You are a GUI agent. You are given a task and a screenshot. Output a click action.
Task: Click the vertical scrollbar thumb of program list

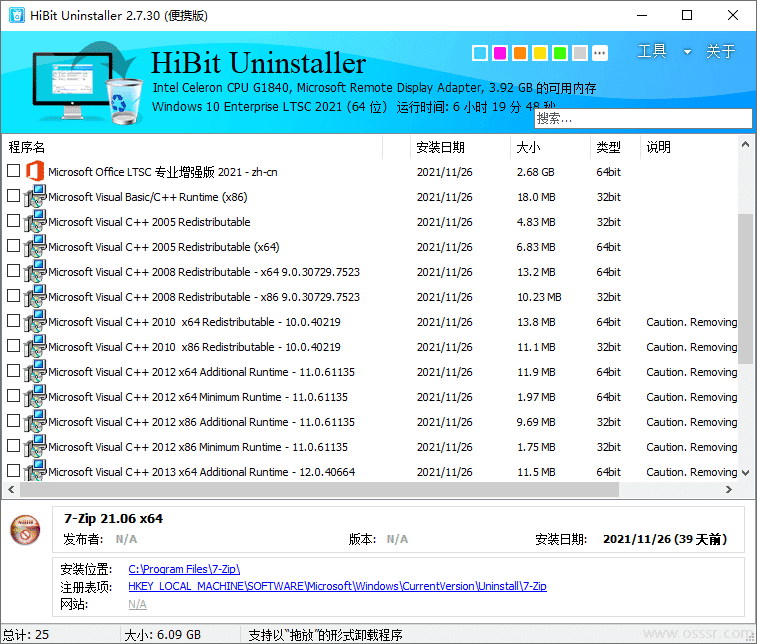(x=745, y=288)
